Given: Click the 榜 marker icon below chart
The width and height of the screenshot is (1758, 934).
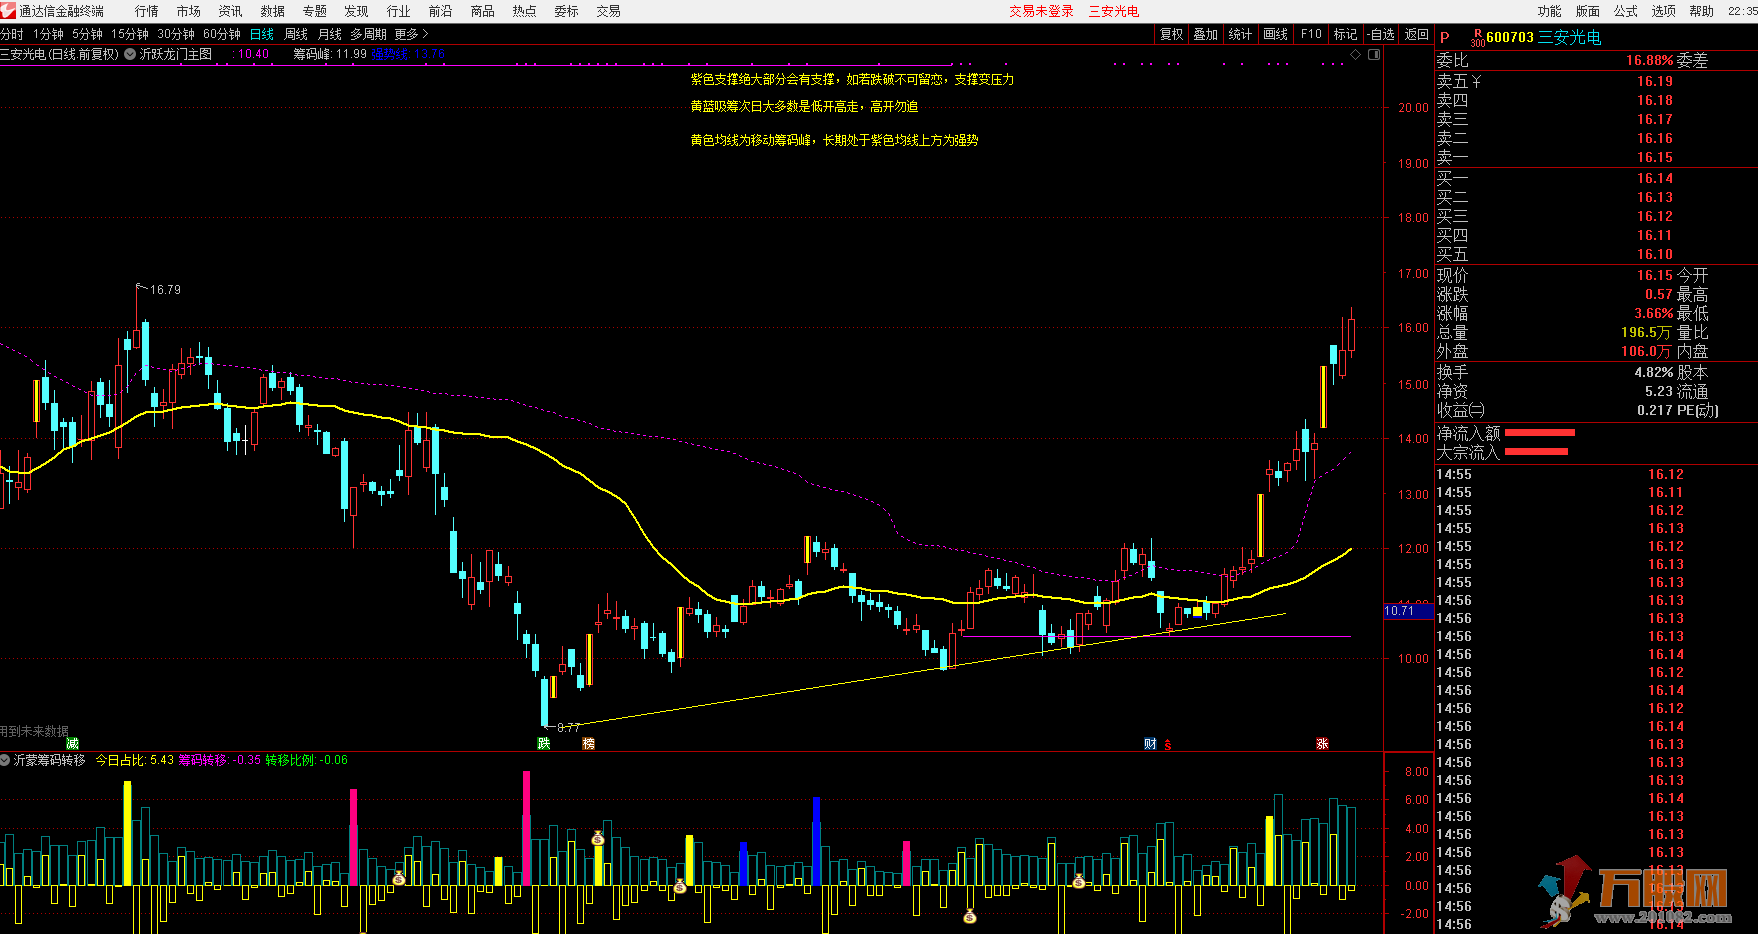Looking at the screenshot, I should click(588, 743).
